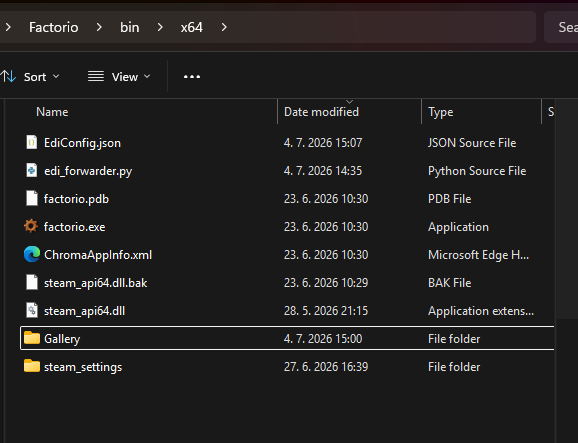This screenshot has width=578, height=443.
Task: Click the Edge icon of ChromaAppInfo.xml
Action: click(32, 254)
